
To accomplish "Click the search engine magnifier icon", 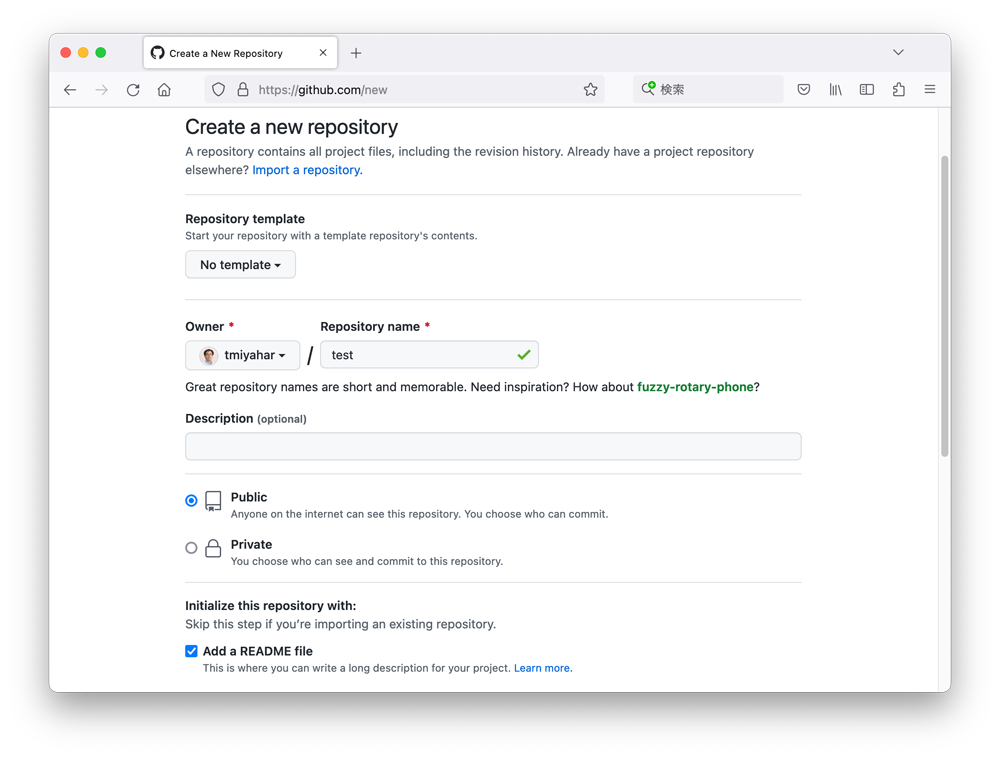I will point(648,89).
